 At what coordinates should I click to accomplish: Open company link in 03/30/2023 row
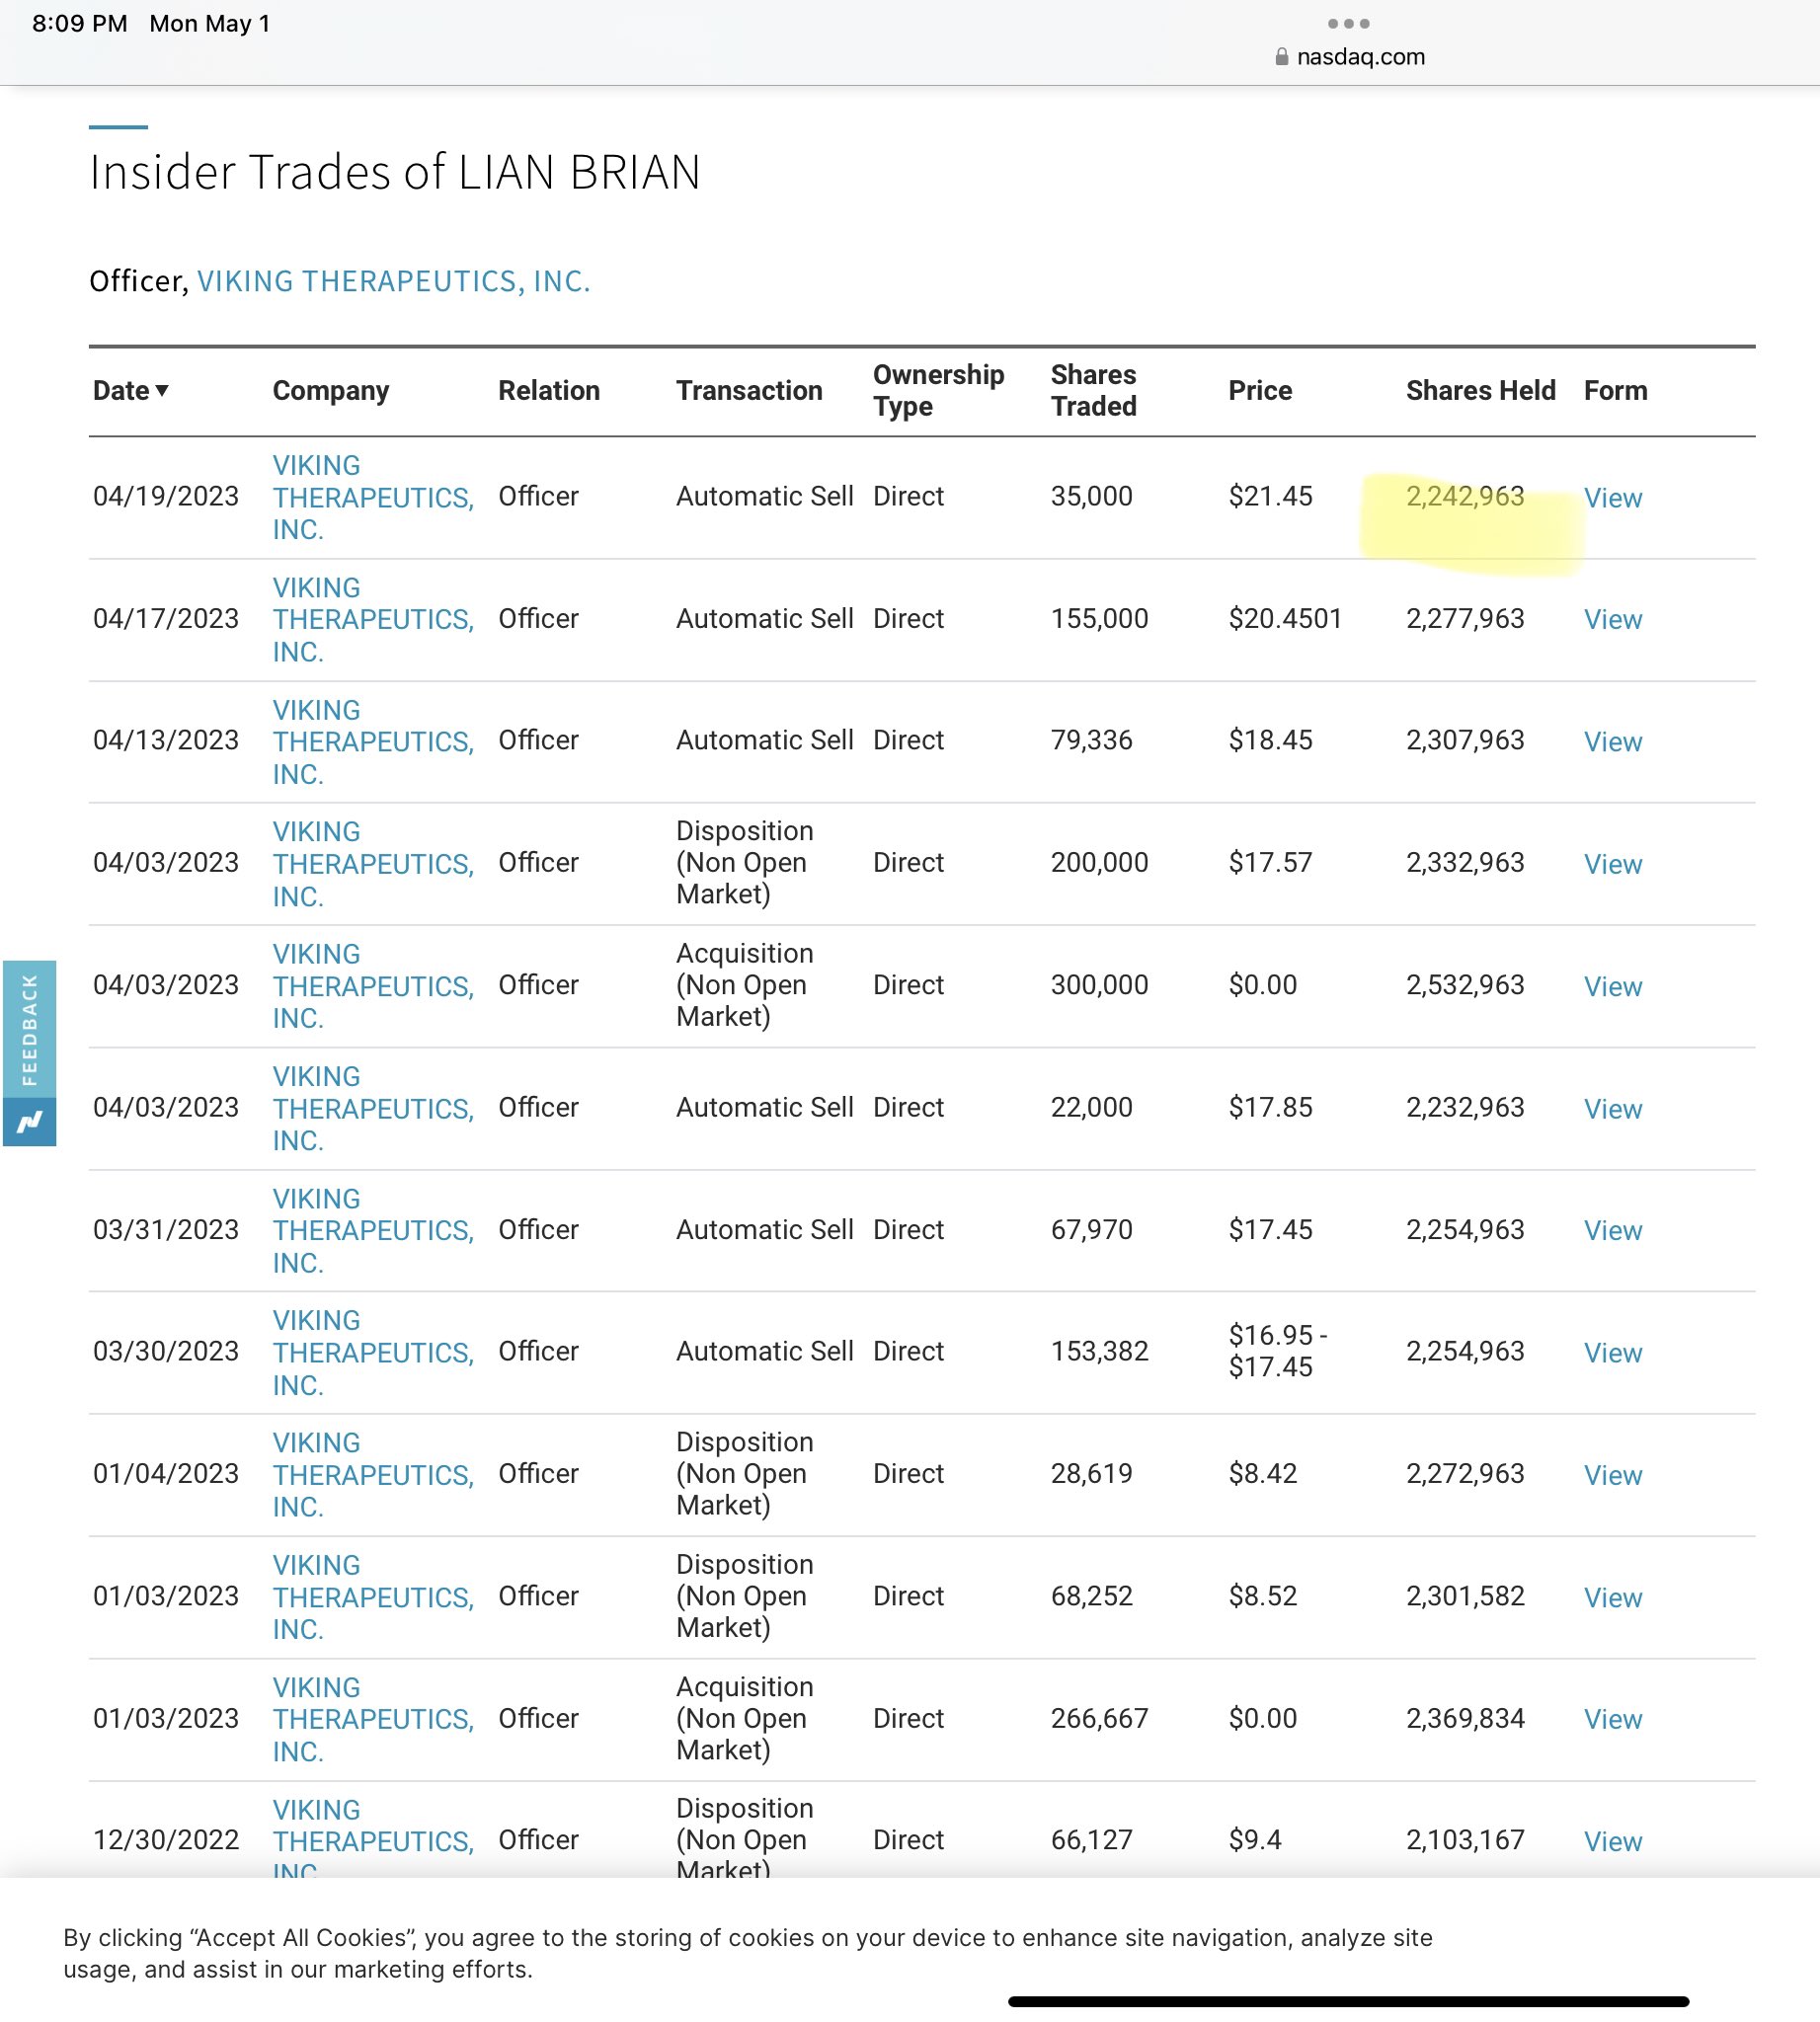(x=373, y=1352)
